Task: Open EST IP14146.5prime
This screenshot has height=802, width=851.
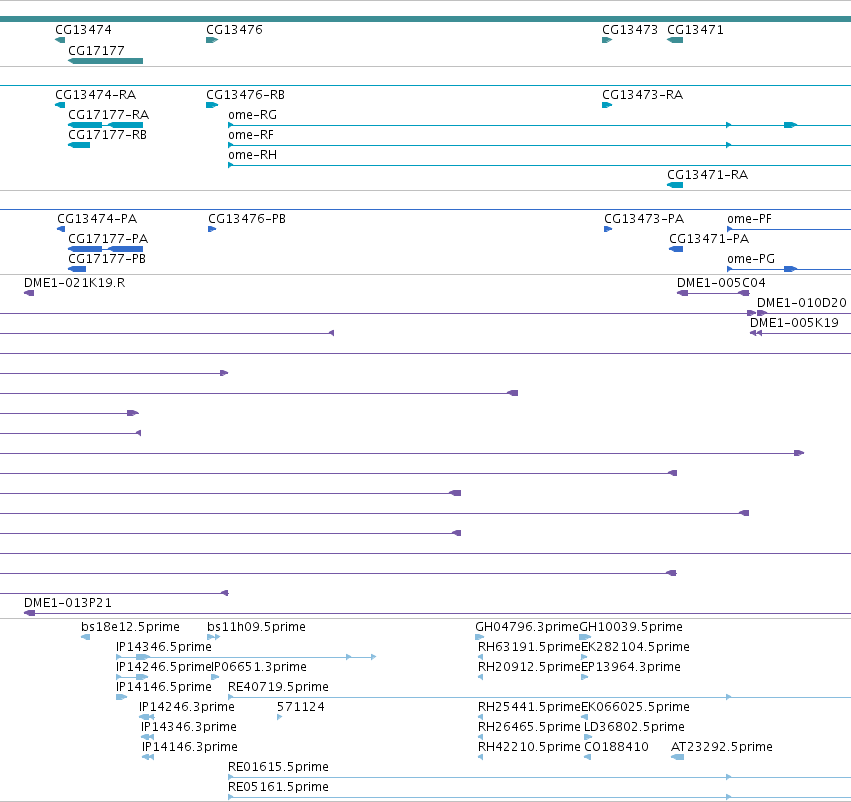Action: [164, 688]
